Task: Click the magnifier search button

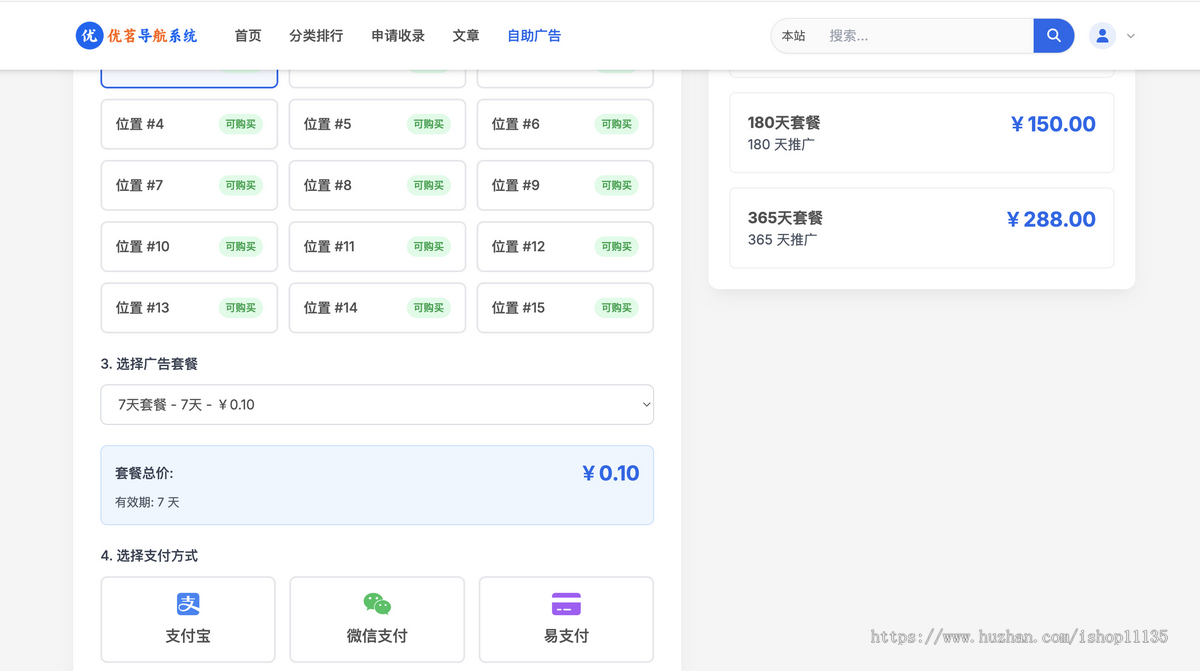Action: [x=1054, y=36]
